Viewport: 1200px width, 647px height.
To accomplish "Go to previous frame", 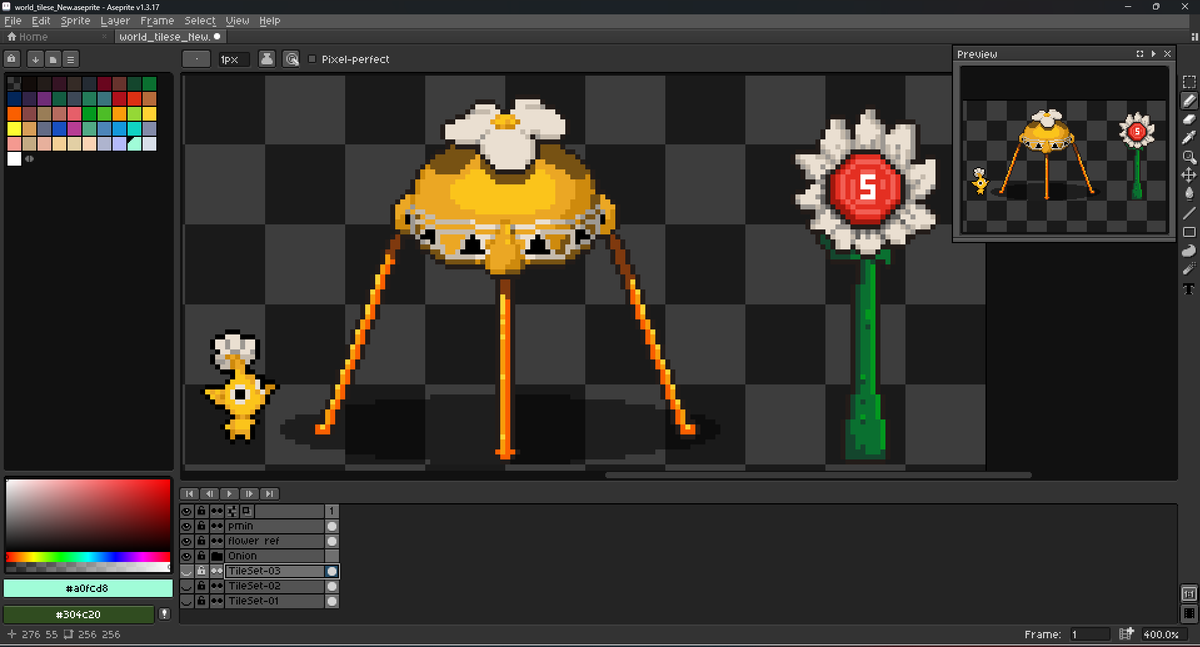I will pyautogui.click(x=209, y=494).
